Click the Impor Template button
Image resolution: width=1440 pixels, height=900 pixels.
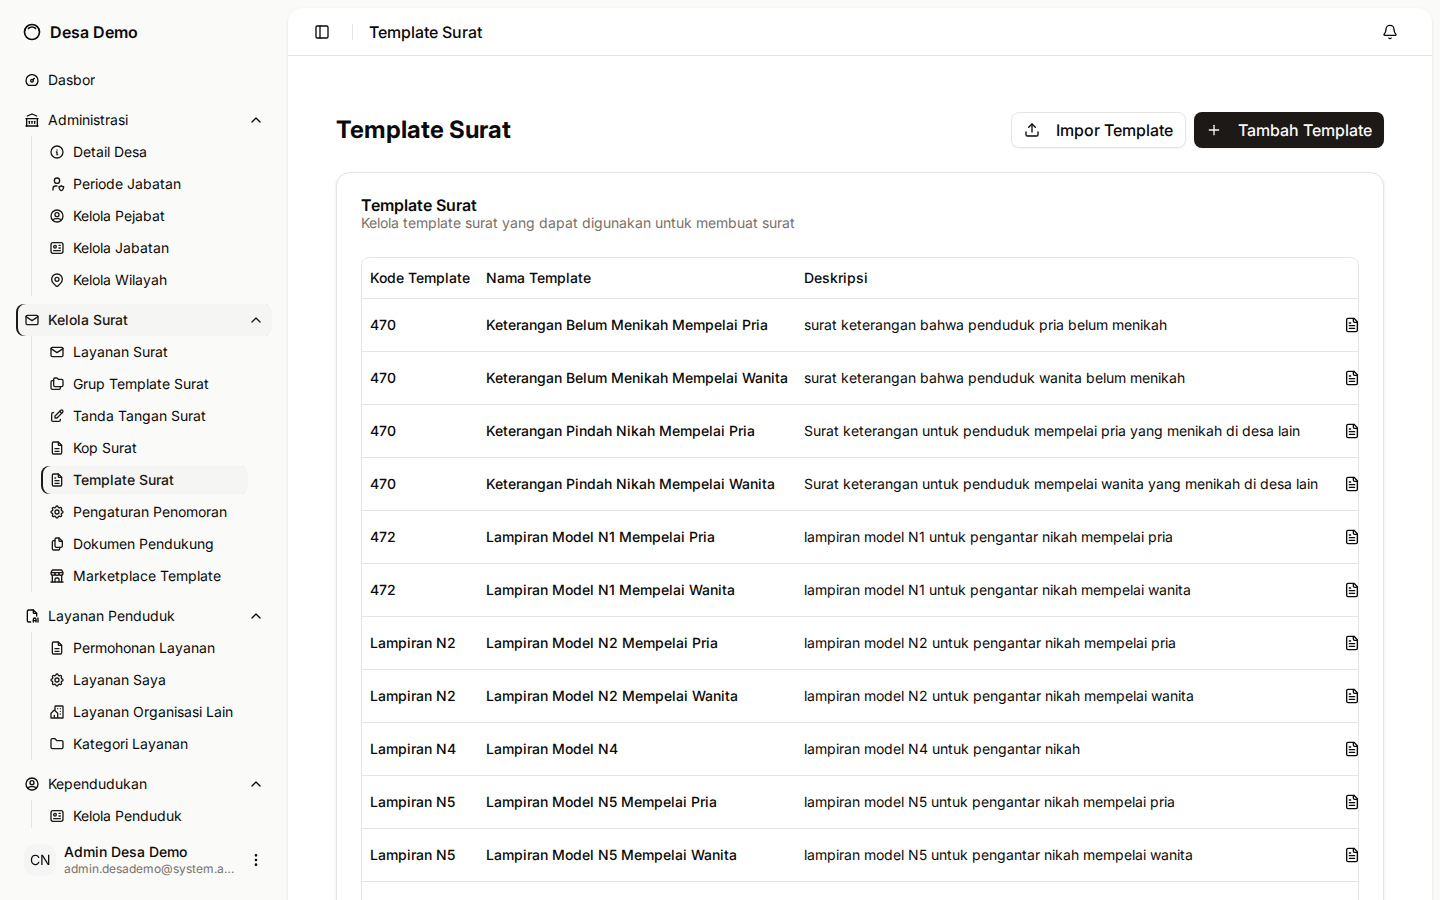1098,130
